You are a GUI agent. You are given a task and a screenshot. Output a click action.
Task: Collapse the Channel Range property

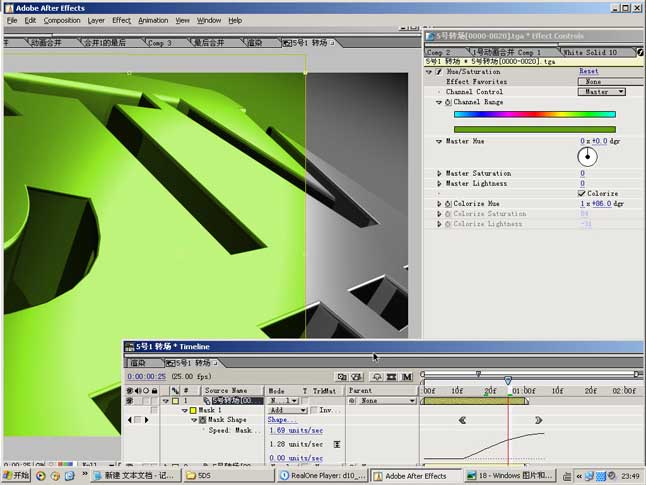click(439, 102)
